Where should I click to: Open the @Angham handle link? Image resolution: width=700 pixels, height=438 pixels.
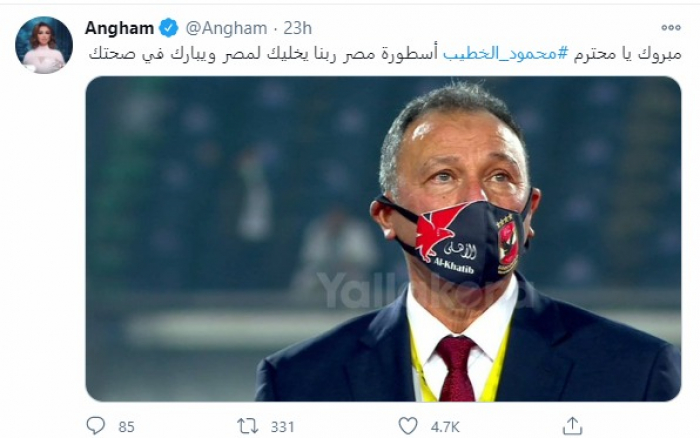coord(226,28)
